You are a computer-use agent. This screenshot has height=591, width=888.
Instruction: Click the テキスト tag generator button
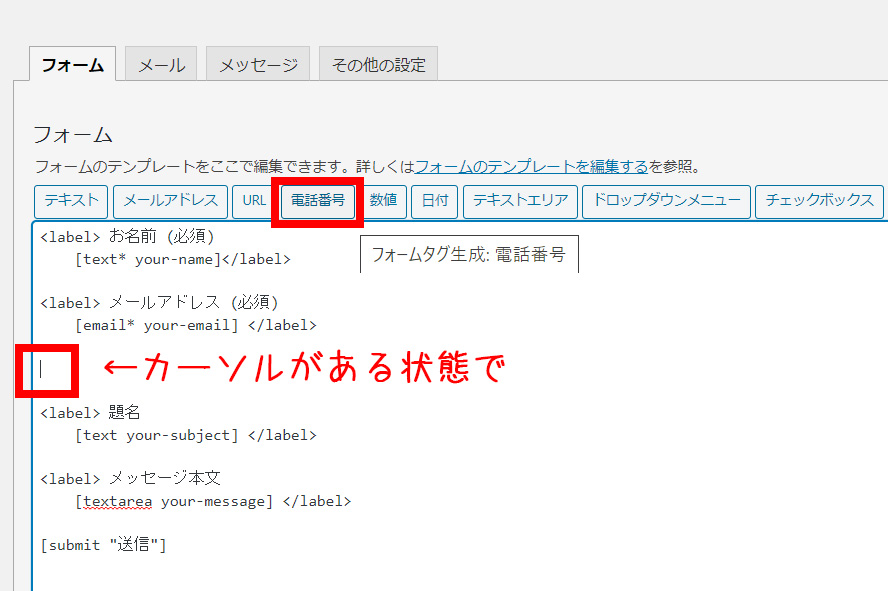click(x=71, y=200)
